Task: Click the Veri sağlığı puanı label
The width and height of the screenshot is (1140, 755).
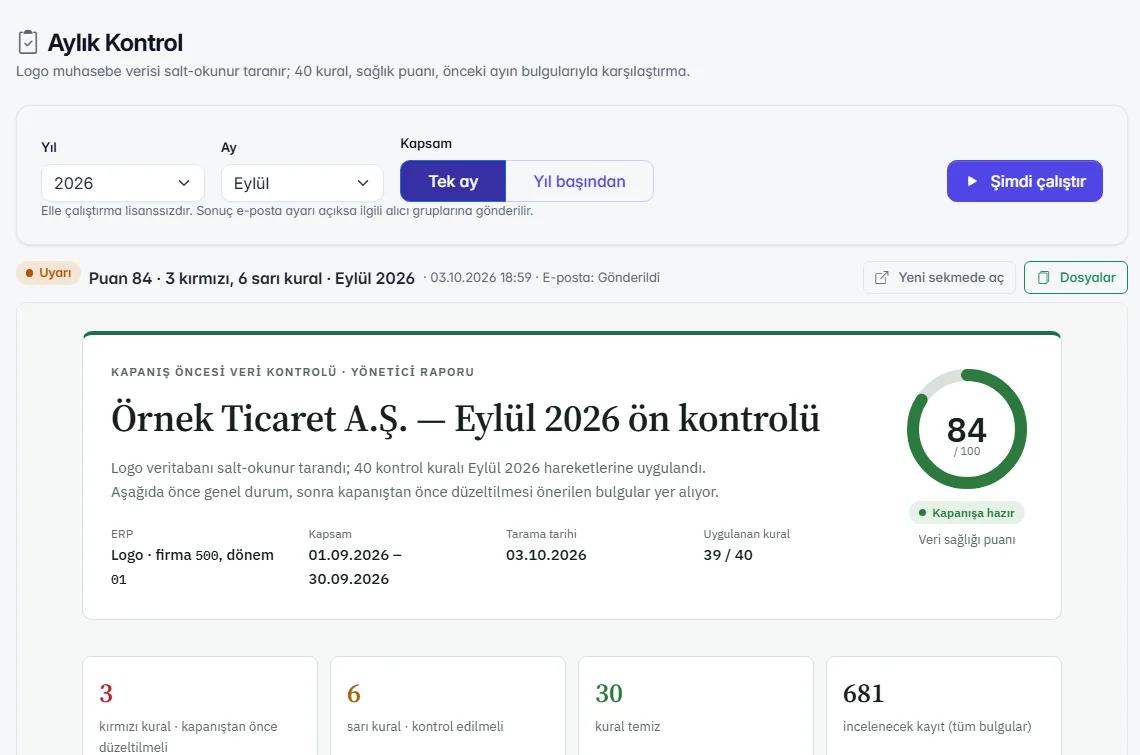Action: 967,540
